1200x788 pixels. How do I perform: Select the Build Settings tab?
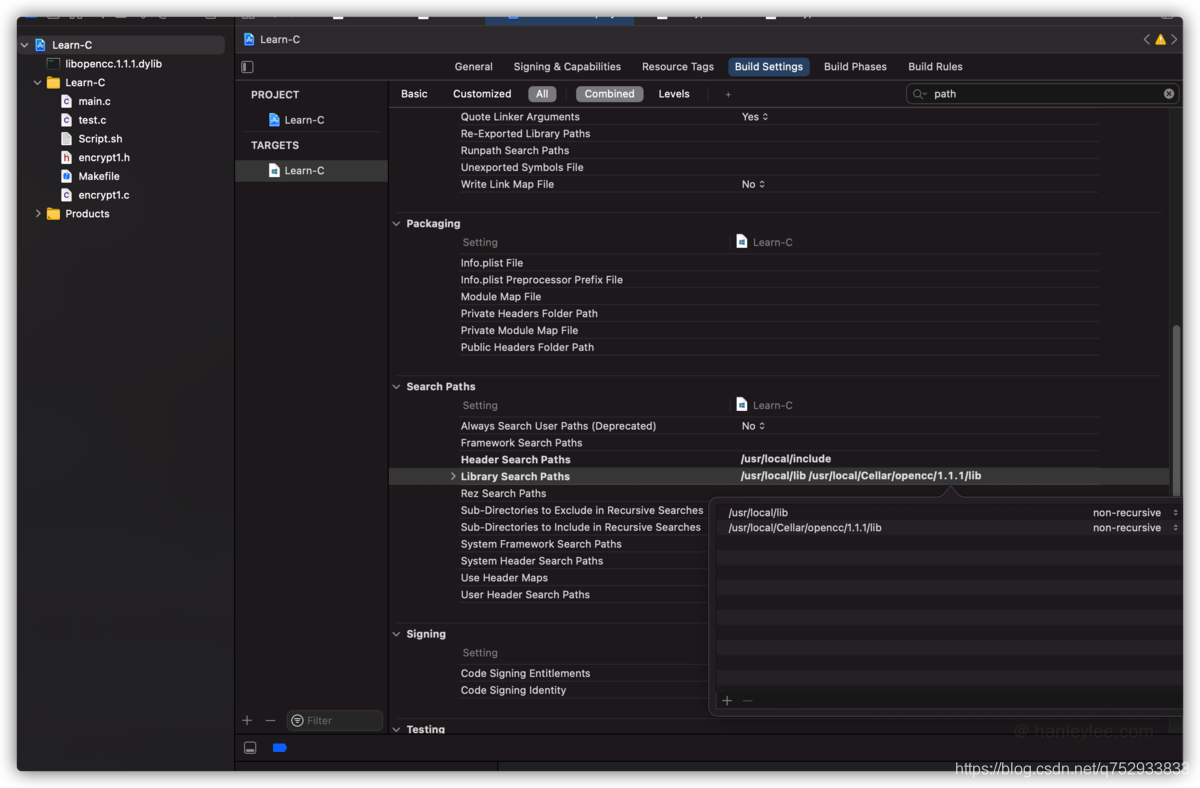coord(768,67)
